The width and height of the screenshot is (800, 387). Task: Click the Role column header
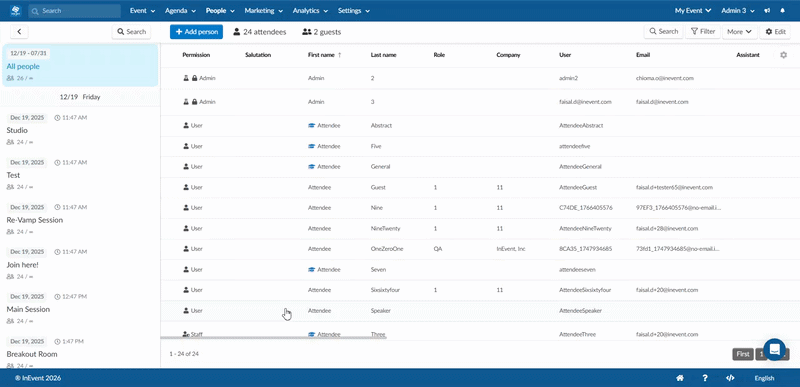pyautogui.click(x=439, y=55)
